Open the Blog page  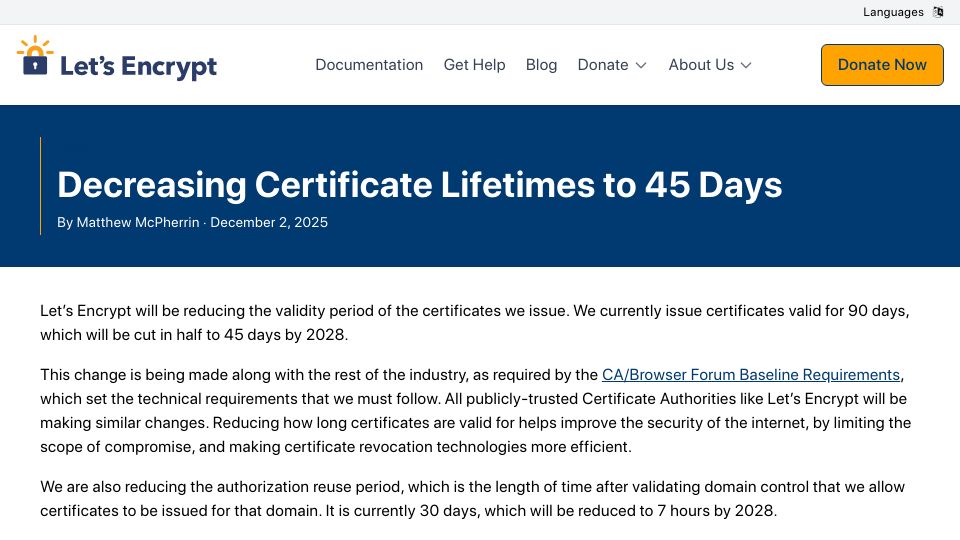[x=541, y=65]
